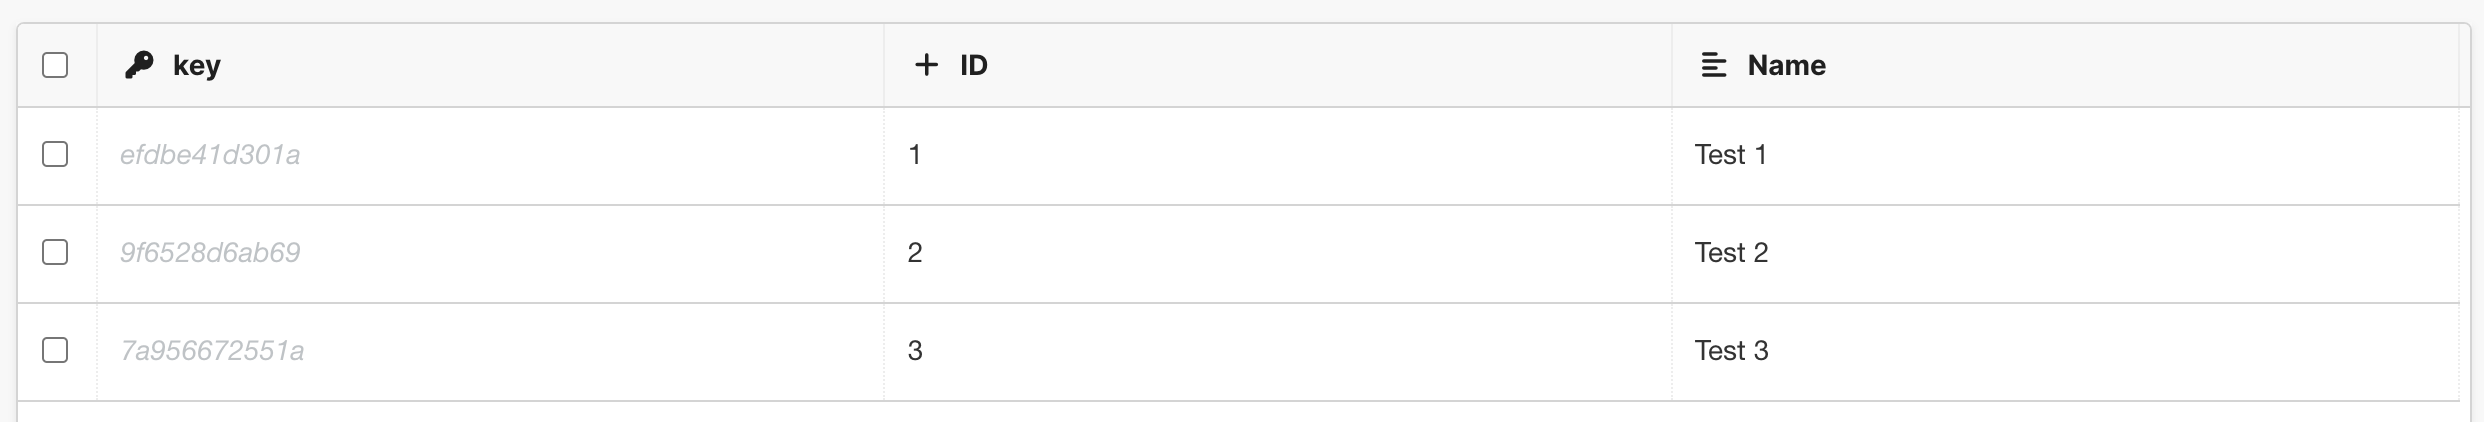Click the key column header label
2484x422 pixels.
point(196,65)
